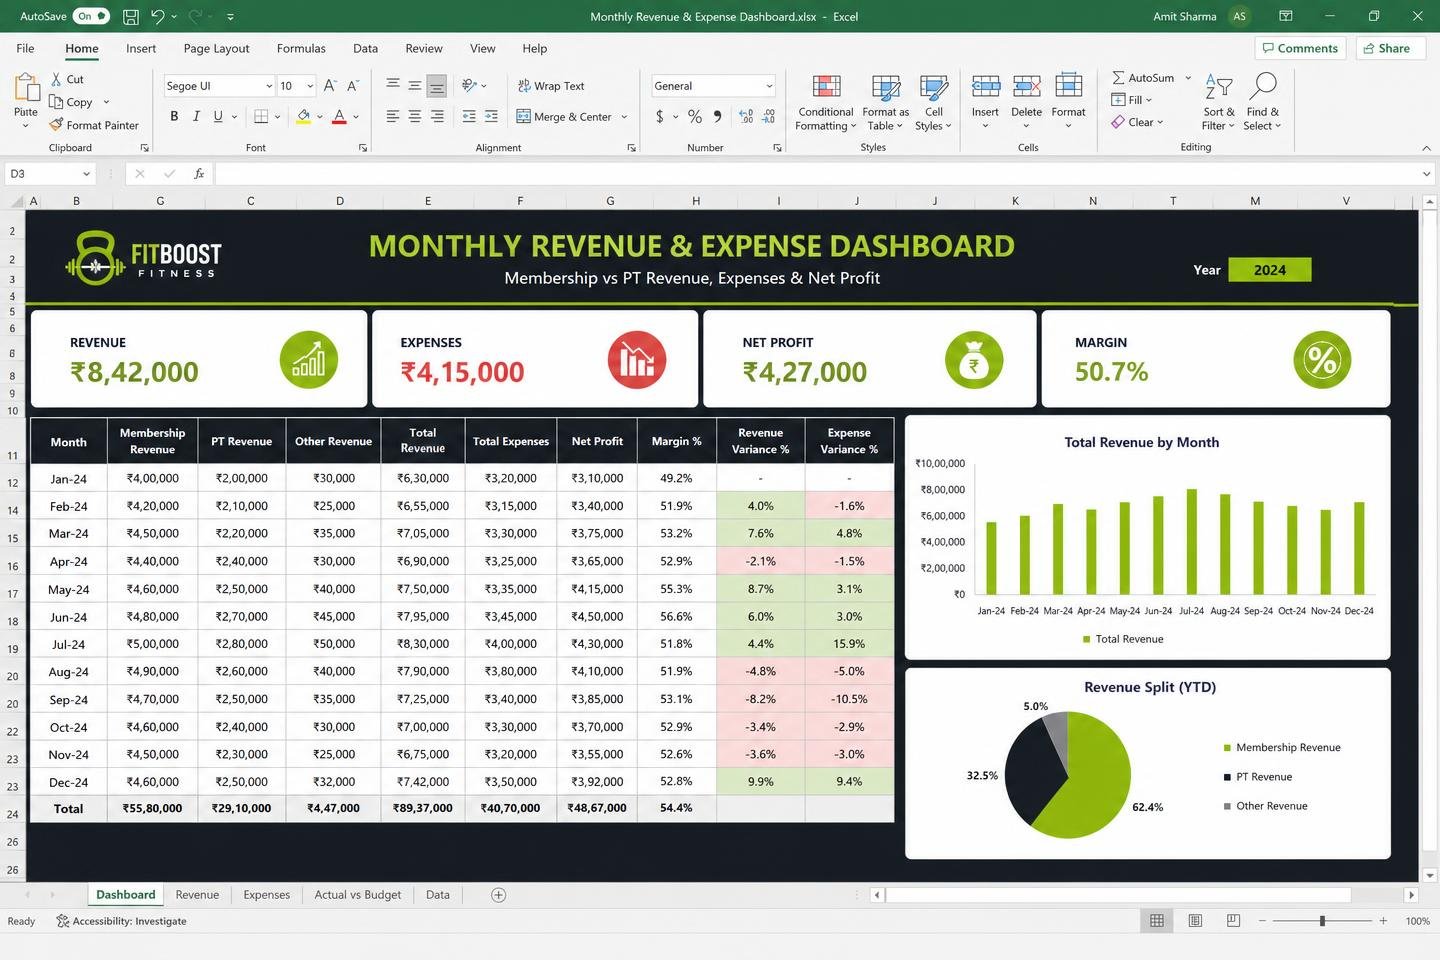Image resolution: width=1440 pixels, height=960 pixels.
Task: Open the Revenue sheet tab
Action: 197,895
